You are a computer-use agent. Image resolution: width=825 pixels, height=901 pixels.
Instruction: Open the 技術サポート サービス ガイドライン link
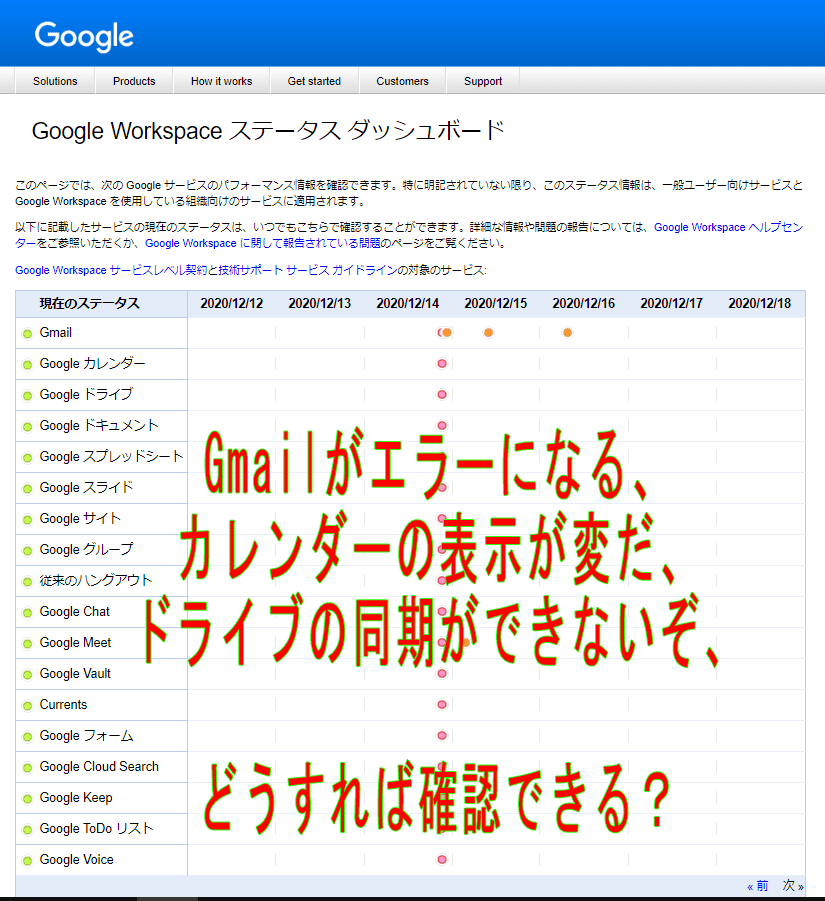pos(329,270)
